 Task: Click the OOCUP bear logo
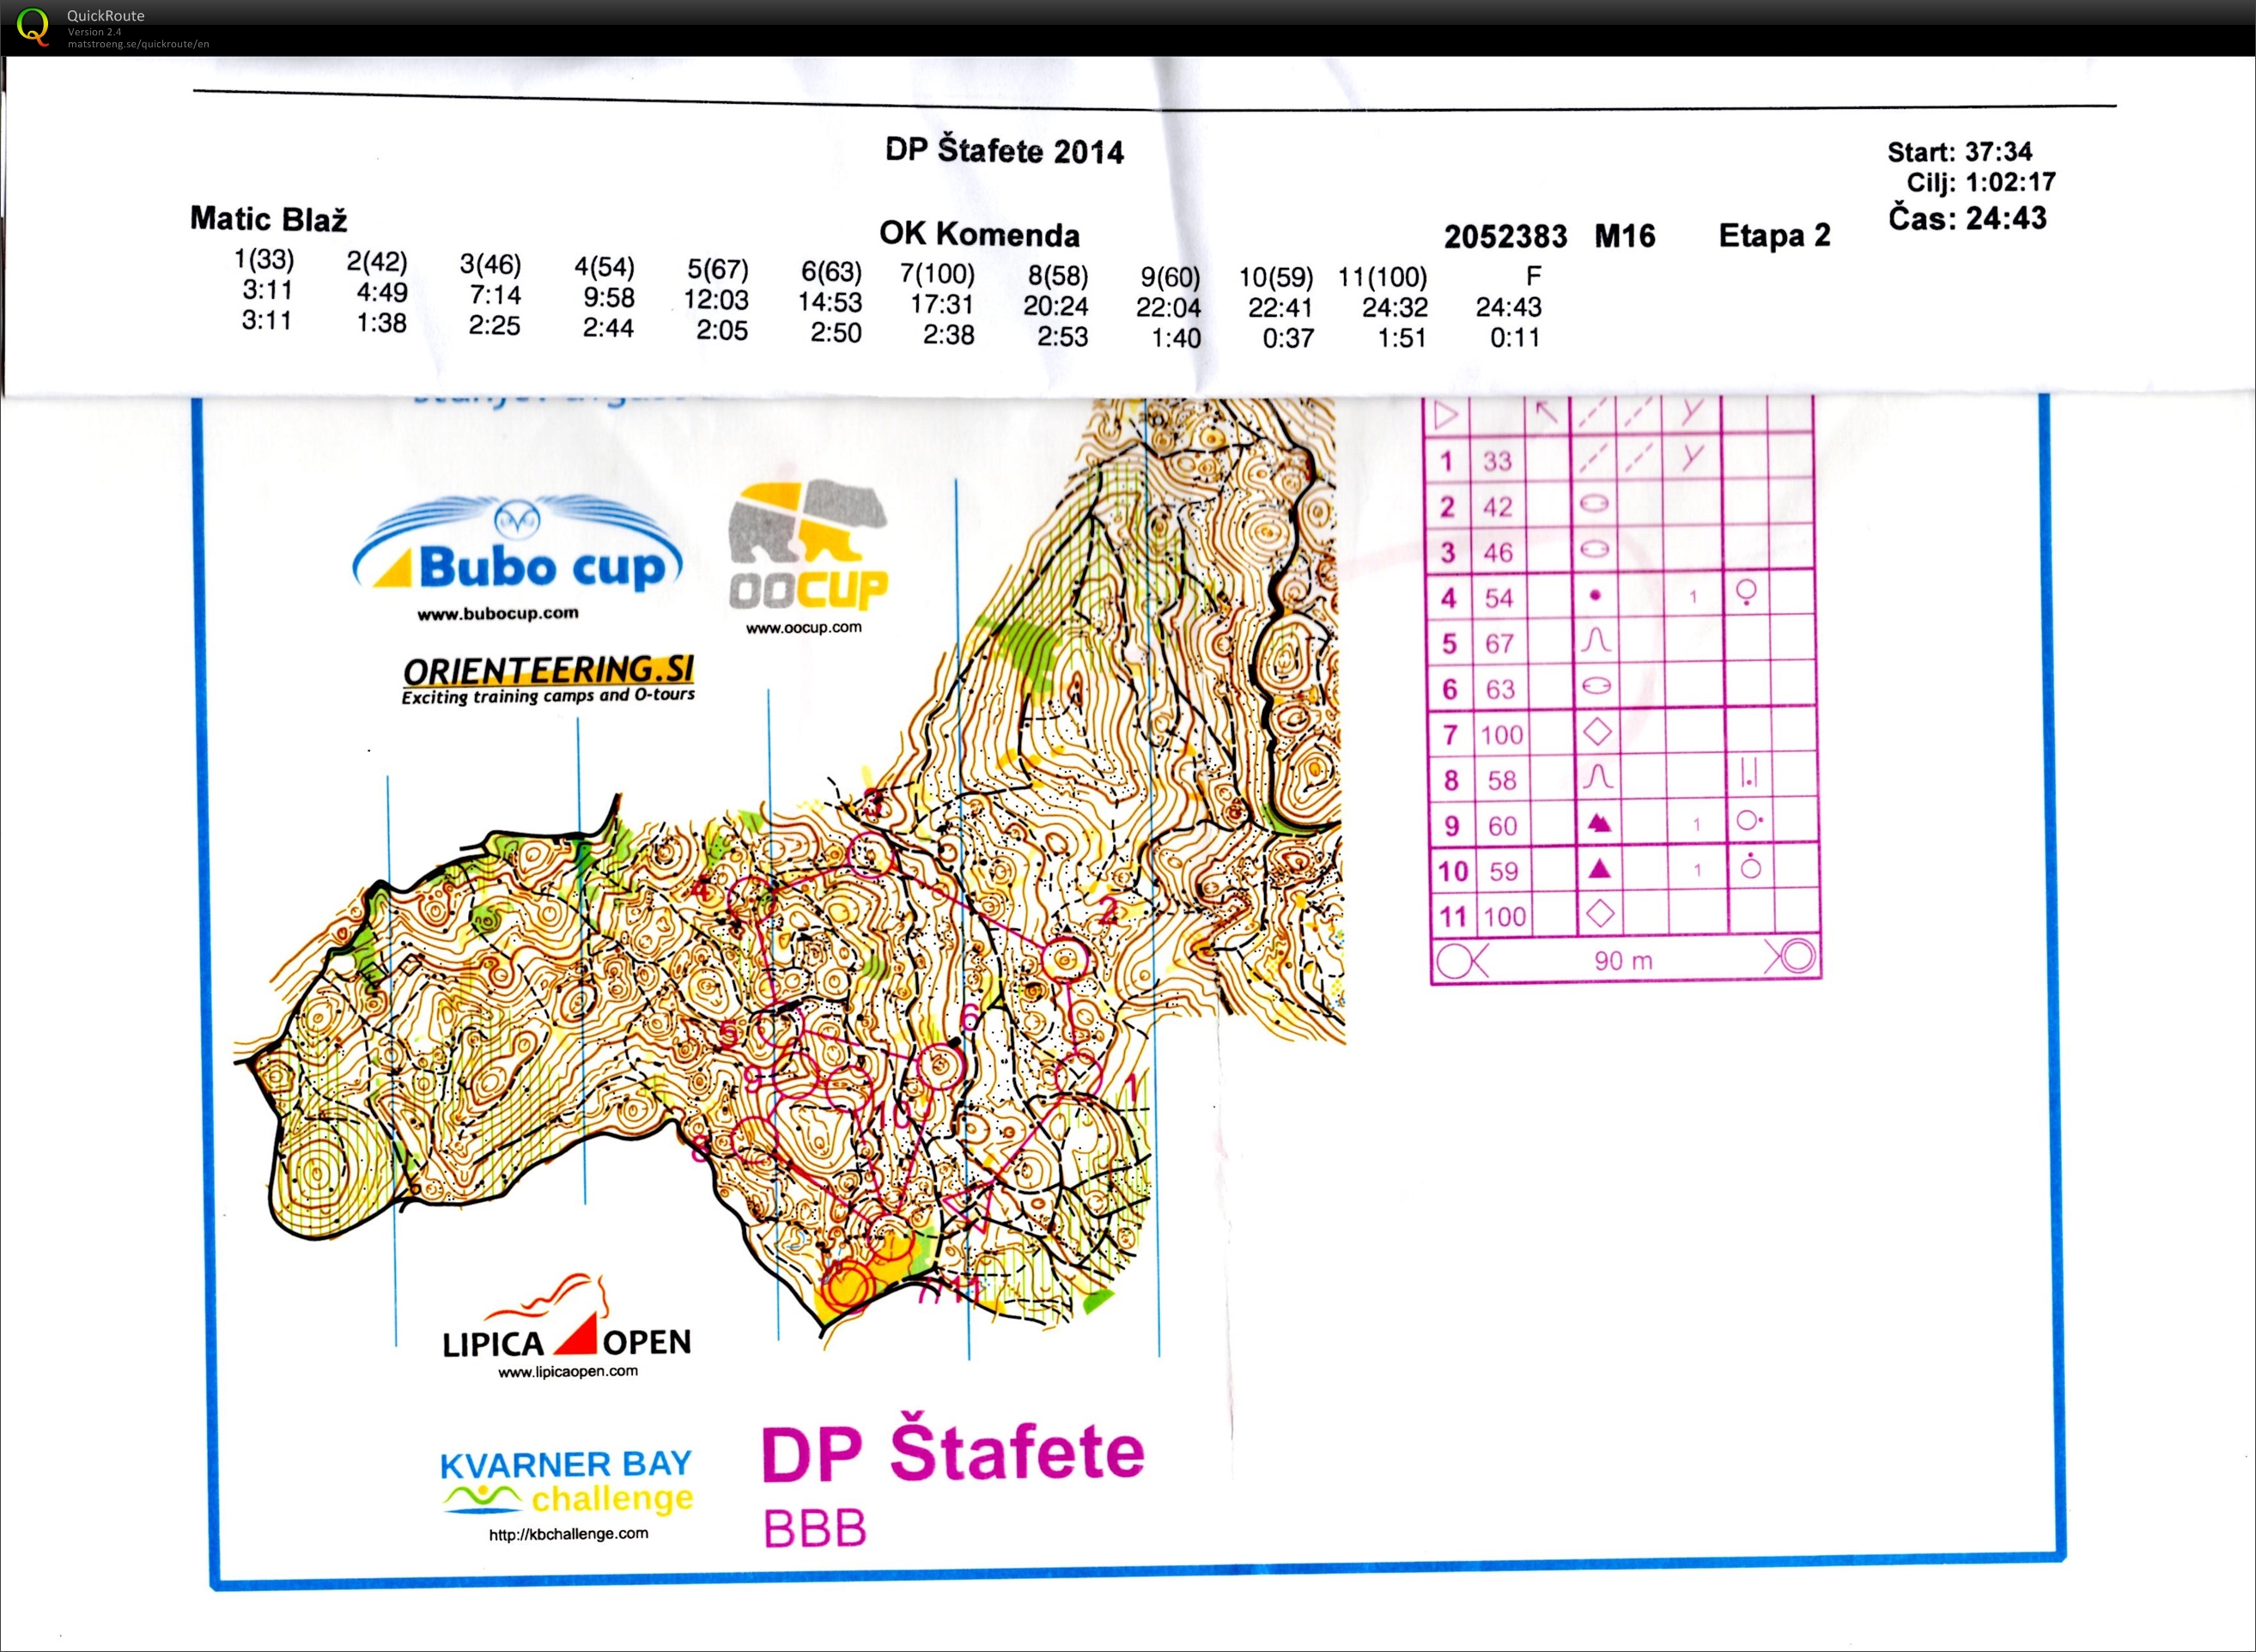tap(808, 545)
